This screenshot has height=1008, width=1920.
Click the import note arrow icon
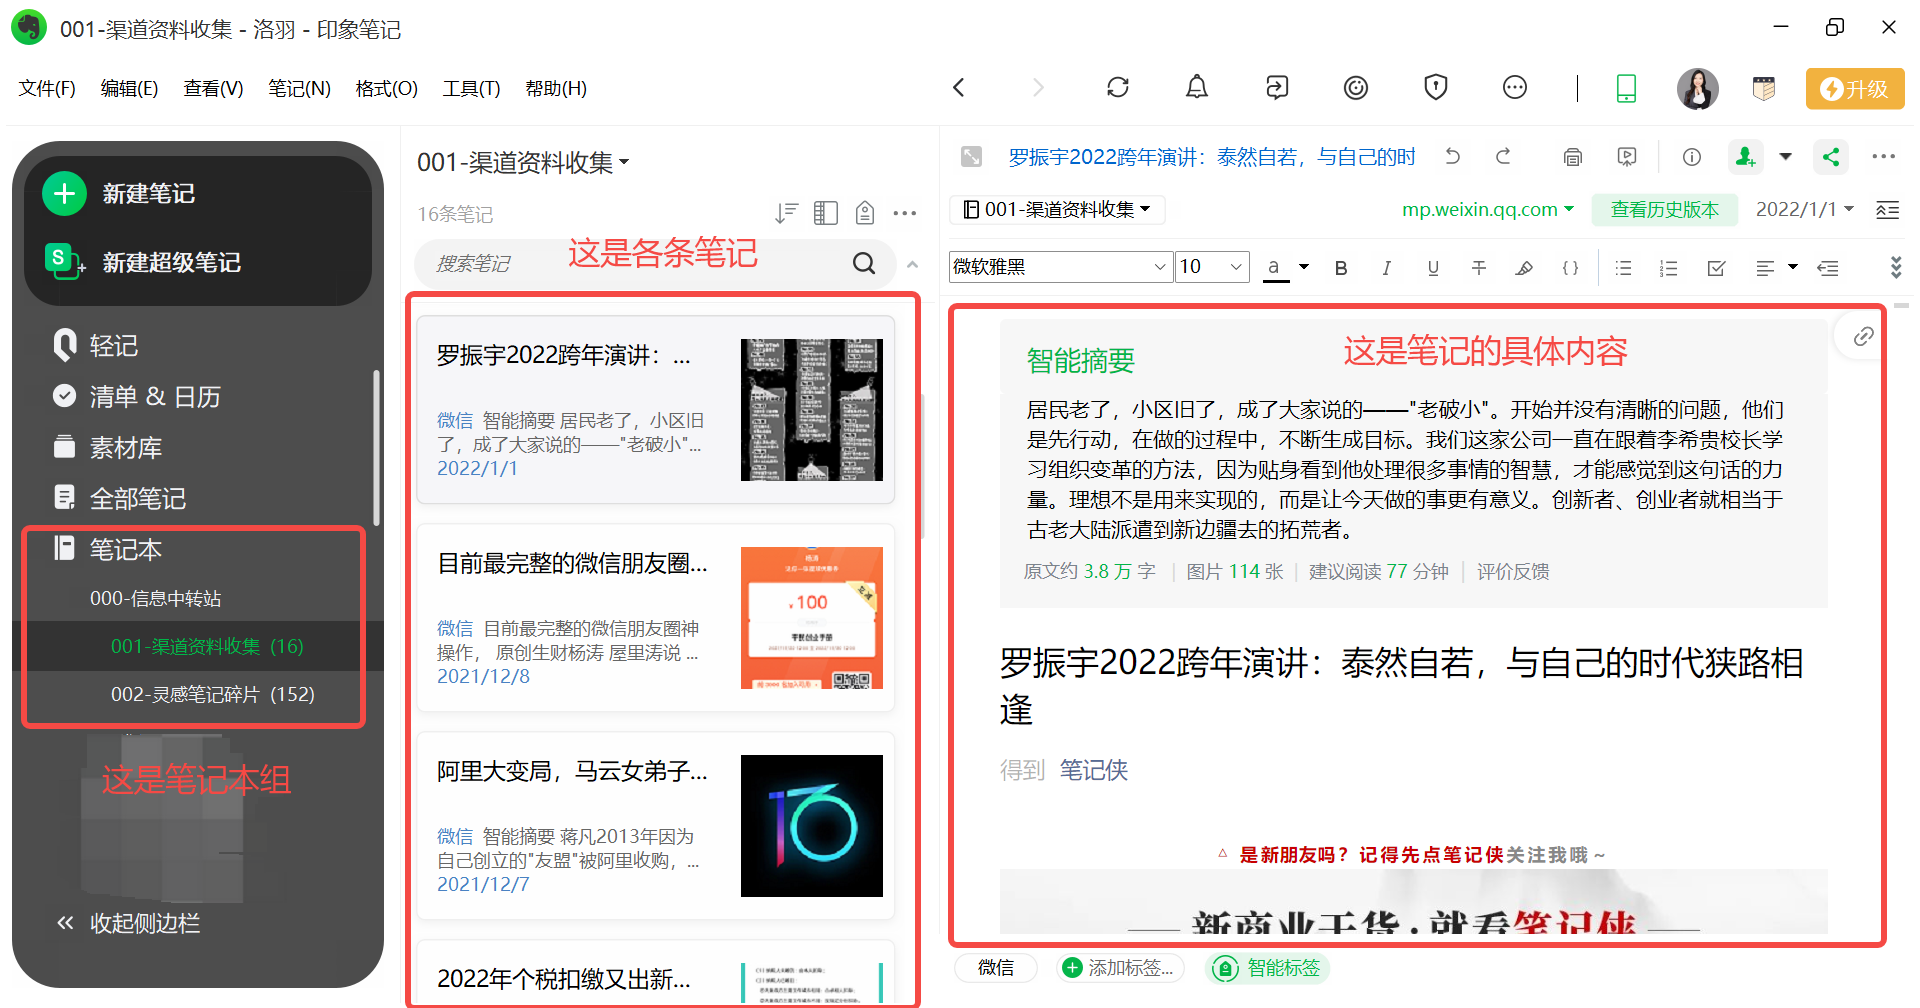(1277, 88)
